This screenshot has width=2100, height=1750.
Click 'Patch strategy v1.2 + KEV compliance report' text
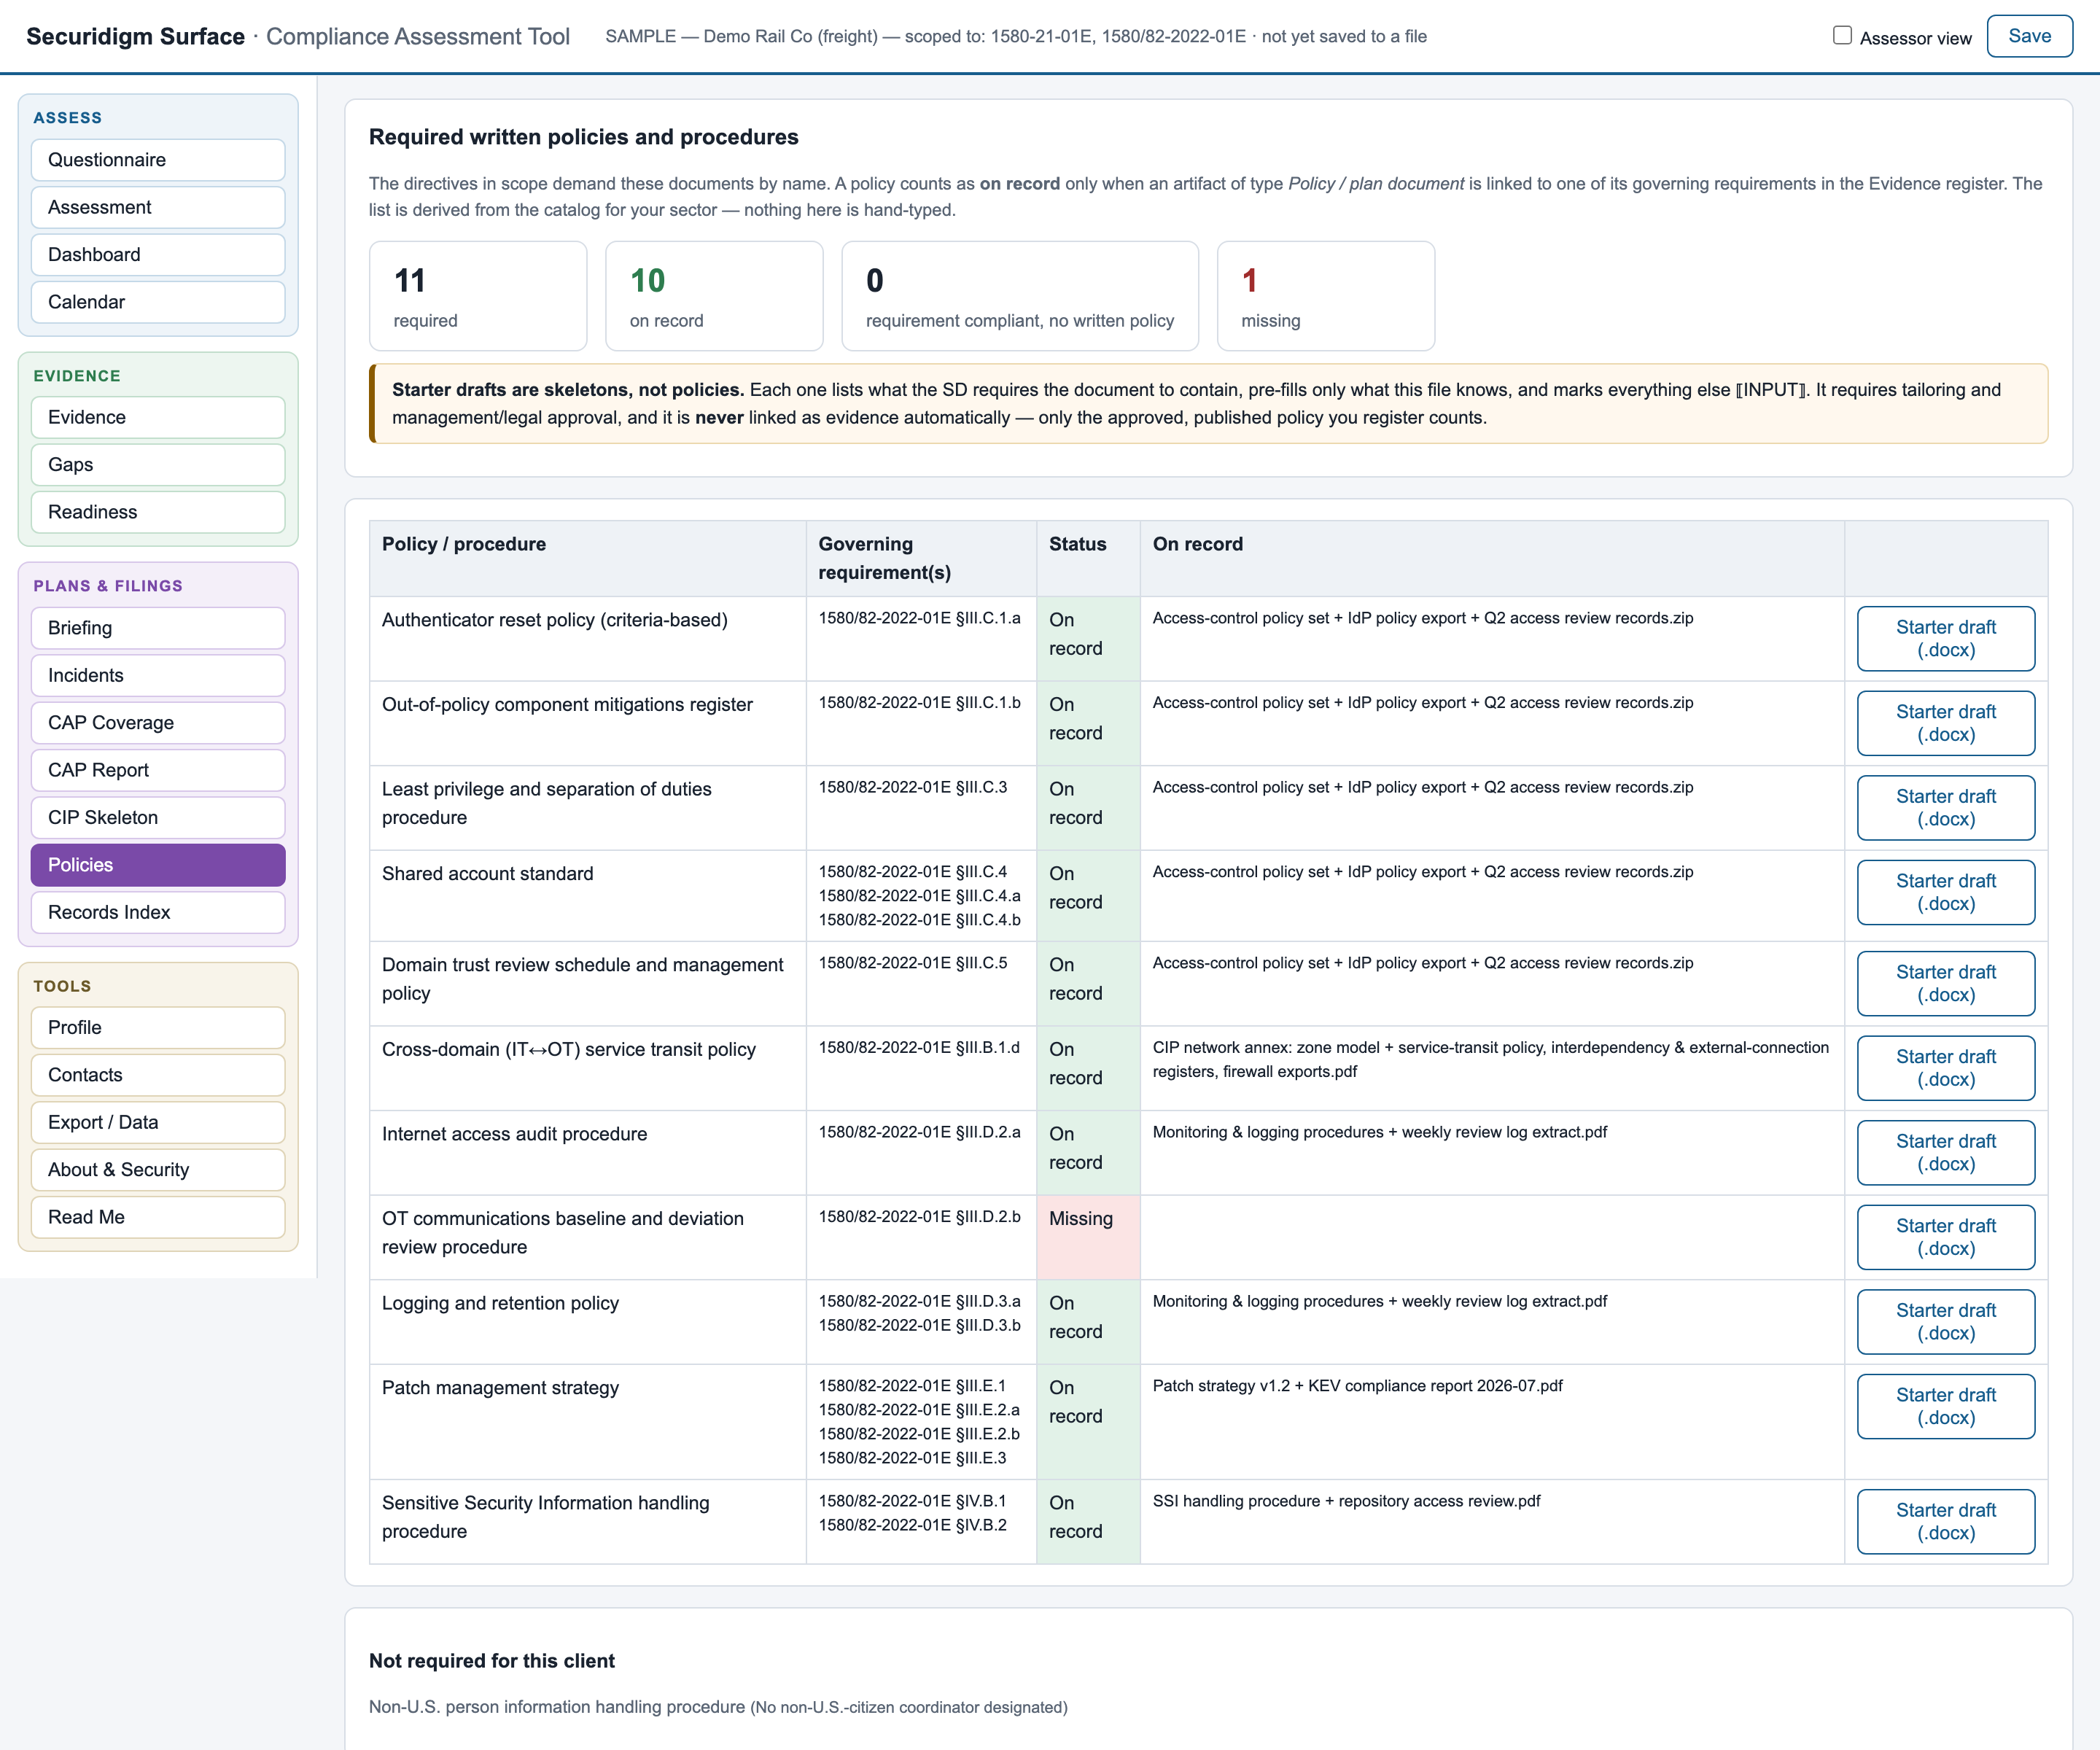click(1357, 1386)
